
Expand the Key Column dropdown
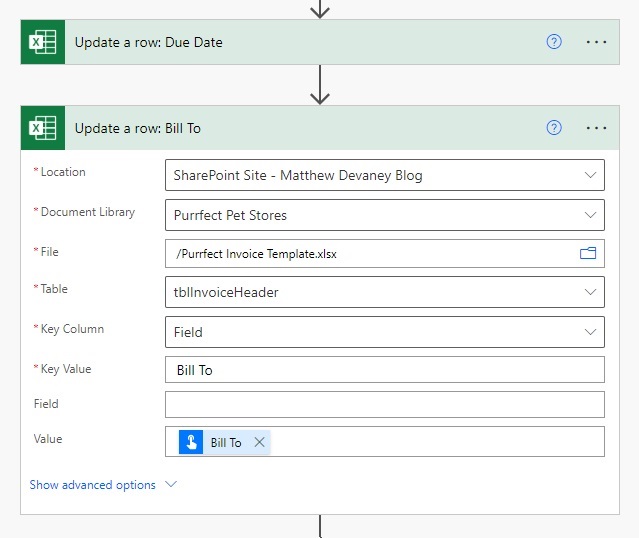590,332
